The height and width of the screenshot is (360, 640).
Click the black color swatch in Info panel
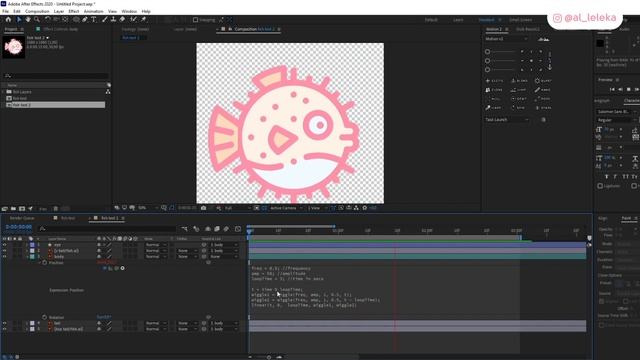(600, 43)
